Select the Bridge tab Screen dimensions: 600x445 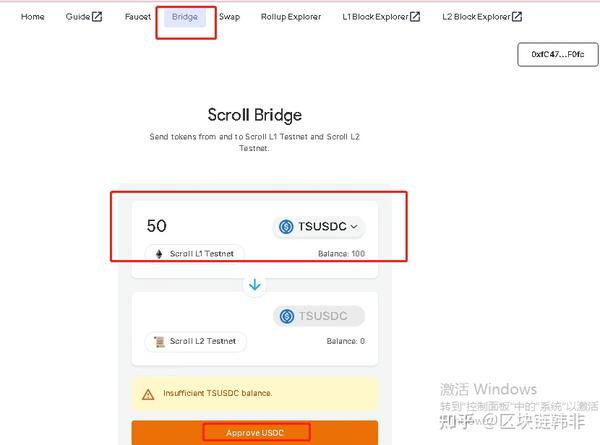pos(185,17)
